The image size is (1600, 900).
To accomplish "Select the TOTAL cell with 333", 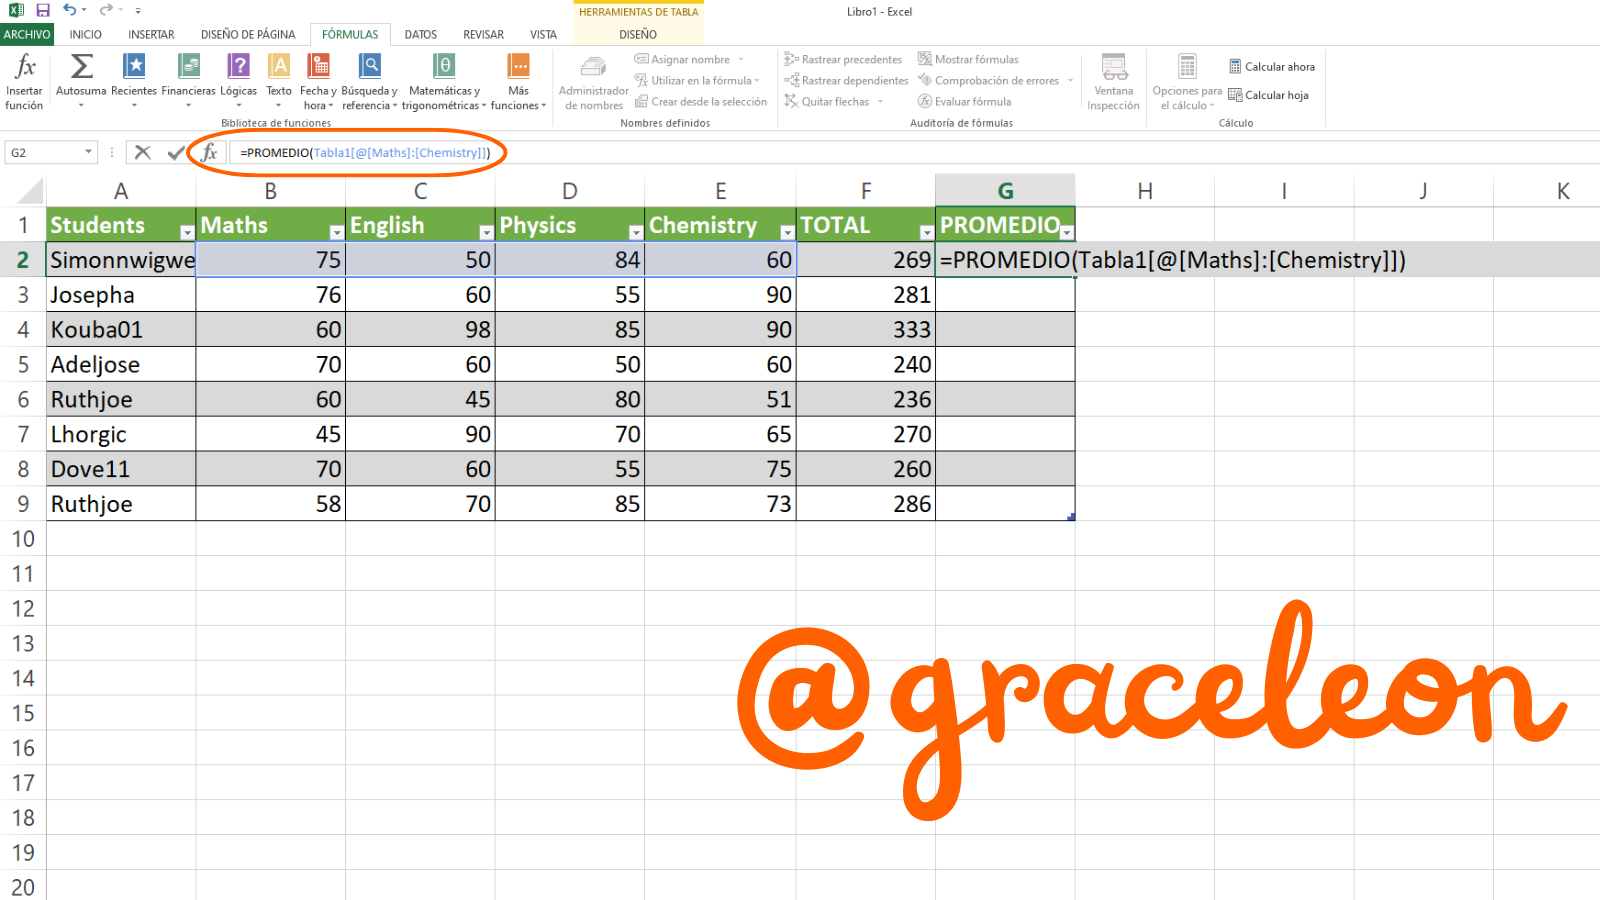I will coord(866,330).
